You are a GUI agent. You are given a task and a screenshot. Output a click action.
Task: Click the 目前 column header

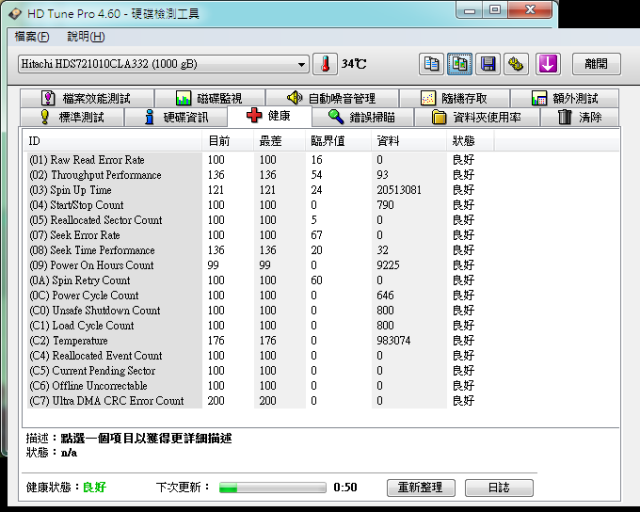[227, 141]
